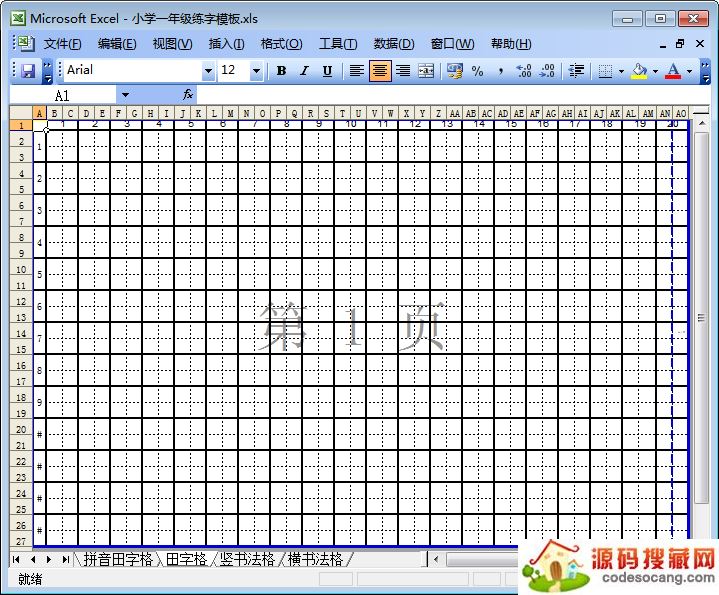The image size is (719, 595).
Task: Click the Insert Function fx icon
Action: (x=187, y=94)
